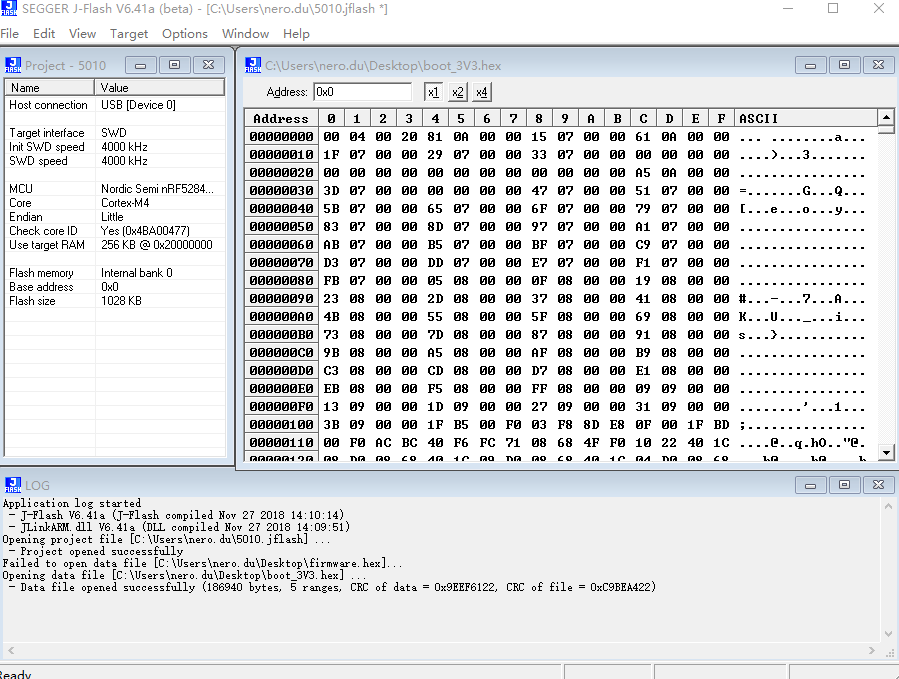
Task: Open the Edit menu
Action: (44, 34)
